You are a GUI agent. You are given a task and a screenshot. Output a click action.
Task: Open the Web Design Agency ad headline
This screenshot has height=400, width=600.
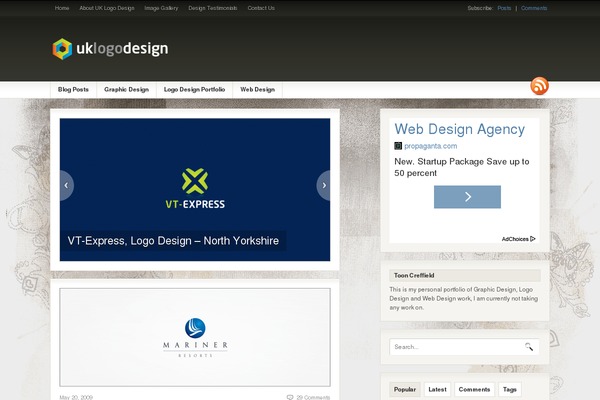pos(460,129)
